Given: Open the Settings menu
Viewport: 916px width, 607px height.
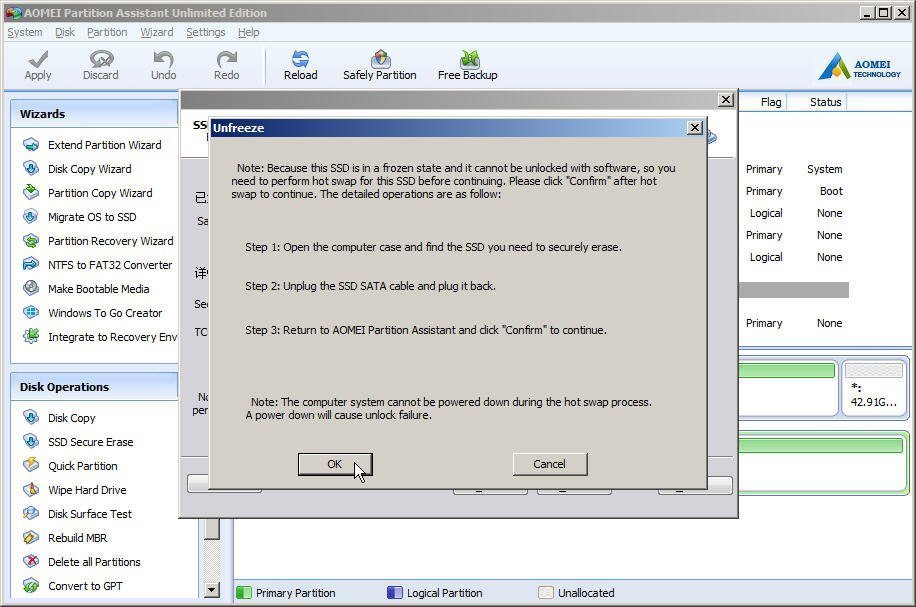Looking at the screenshot, I should click(x=206, y=32).
